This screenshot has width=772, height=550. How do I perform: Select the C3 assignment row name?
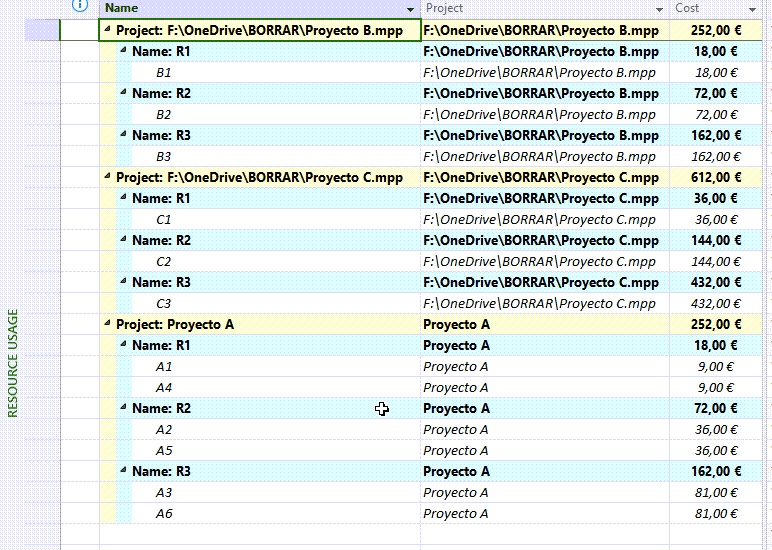[163, 304]
